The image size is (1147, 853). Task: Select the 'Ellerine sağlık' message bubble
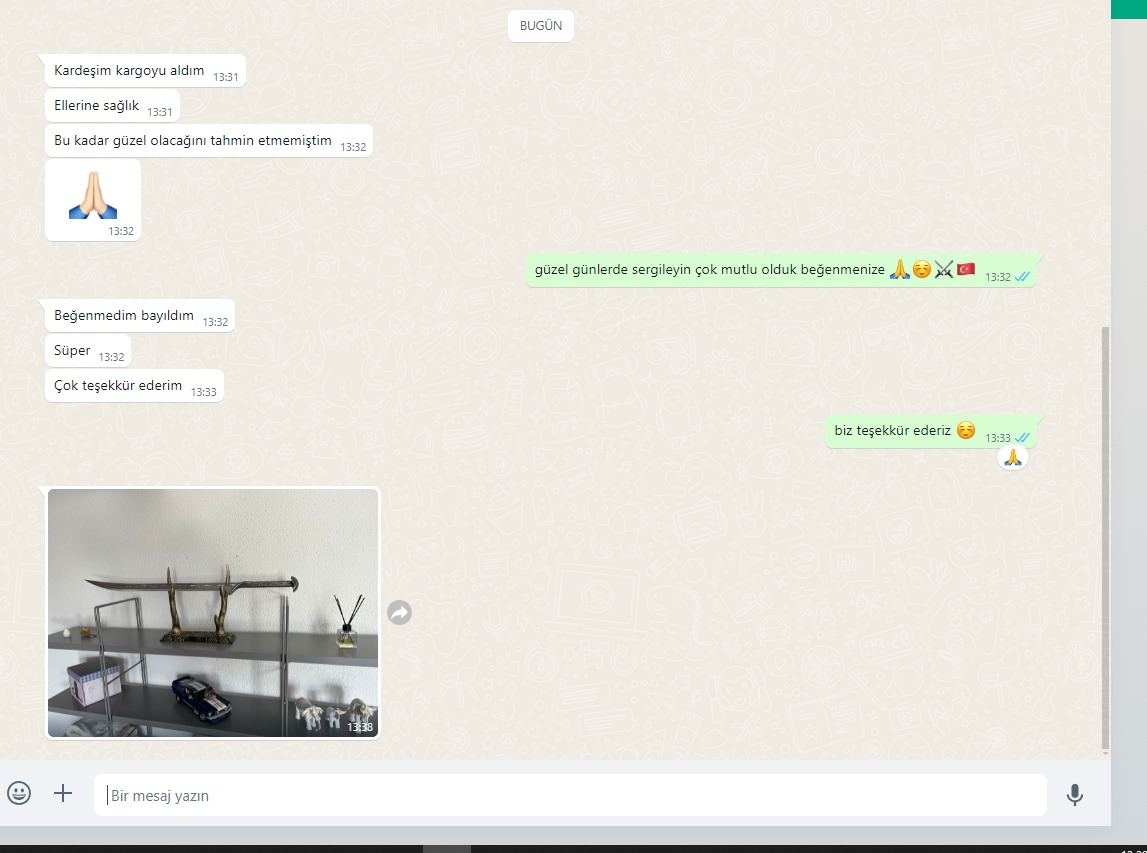[x=97, y=106]
